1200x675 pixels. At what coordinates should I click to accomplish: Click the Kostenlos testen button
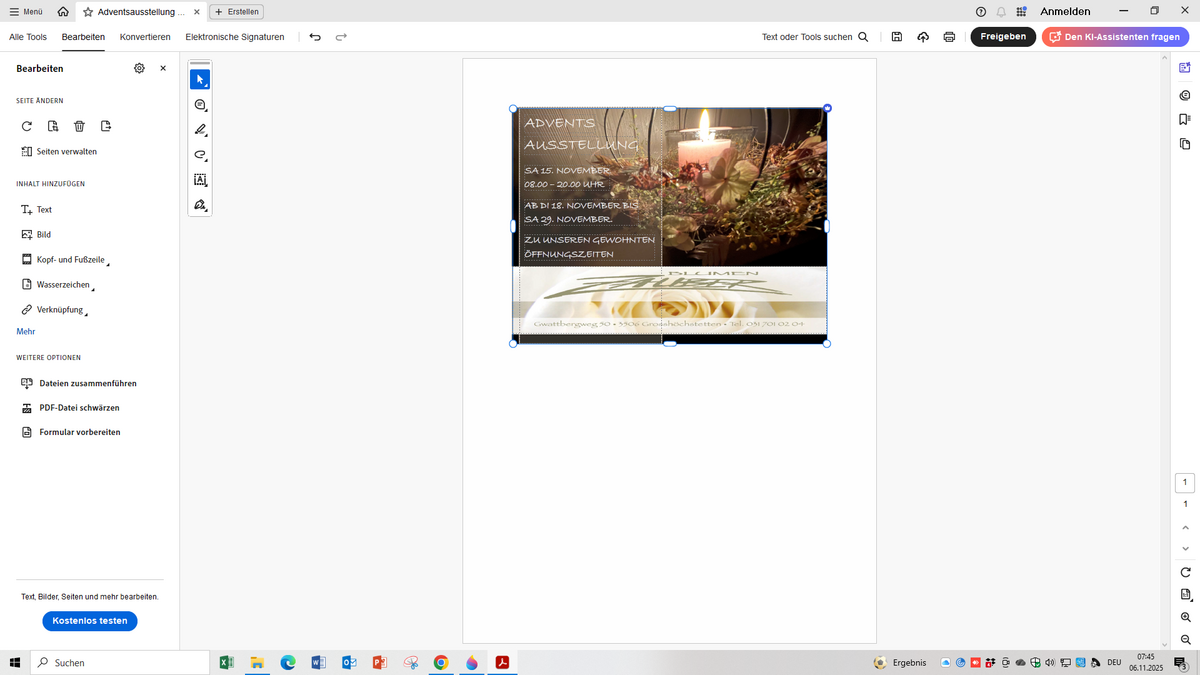click(90, 621)
